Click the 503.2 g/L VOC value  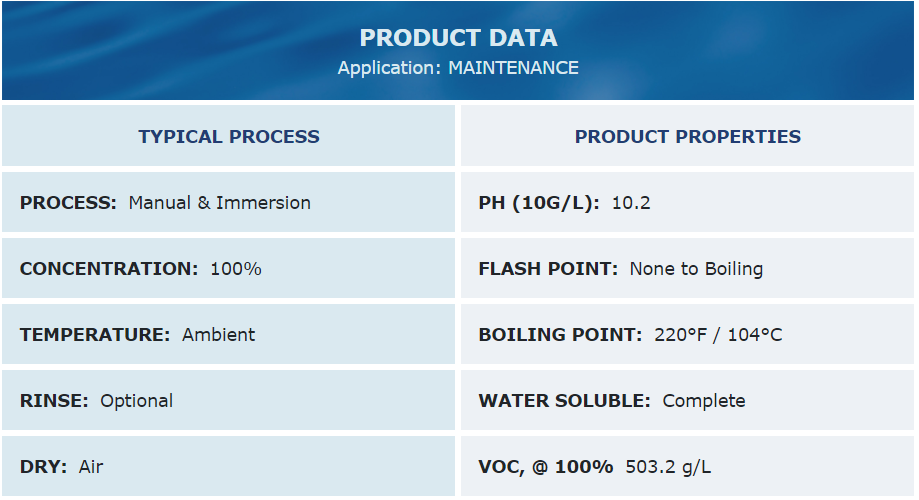(x=668, y=467)
